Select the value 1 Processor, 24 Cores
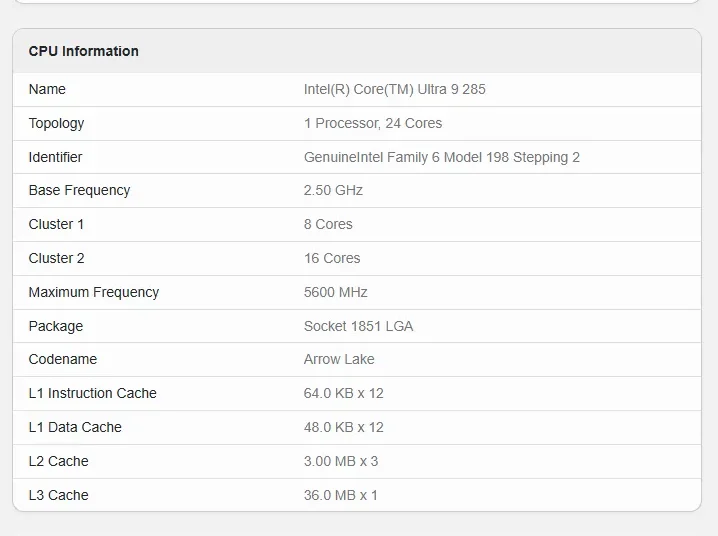Image resolution: width=718 pixels, height=536 pixels. [x=373, y=123]
